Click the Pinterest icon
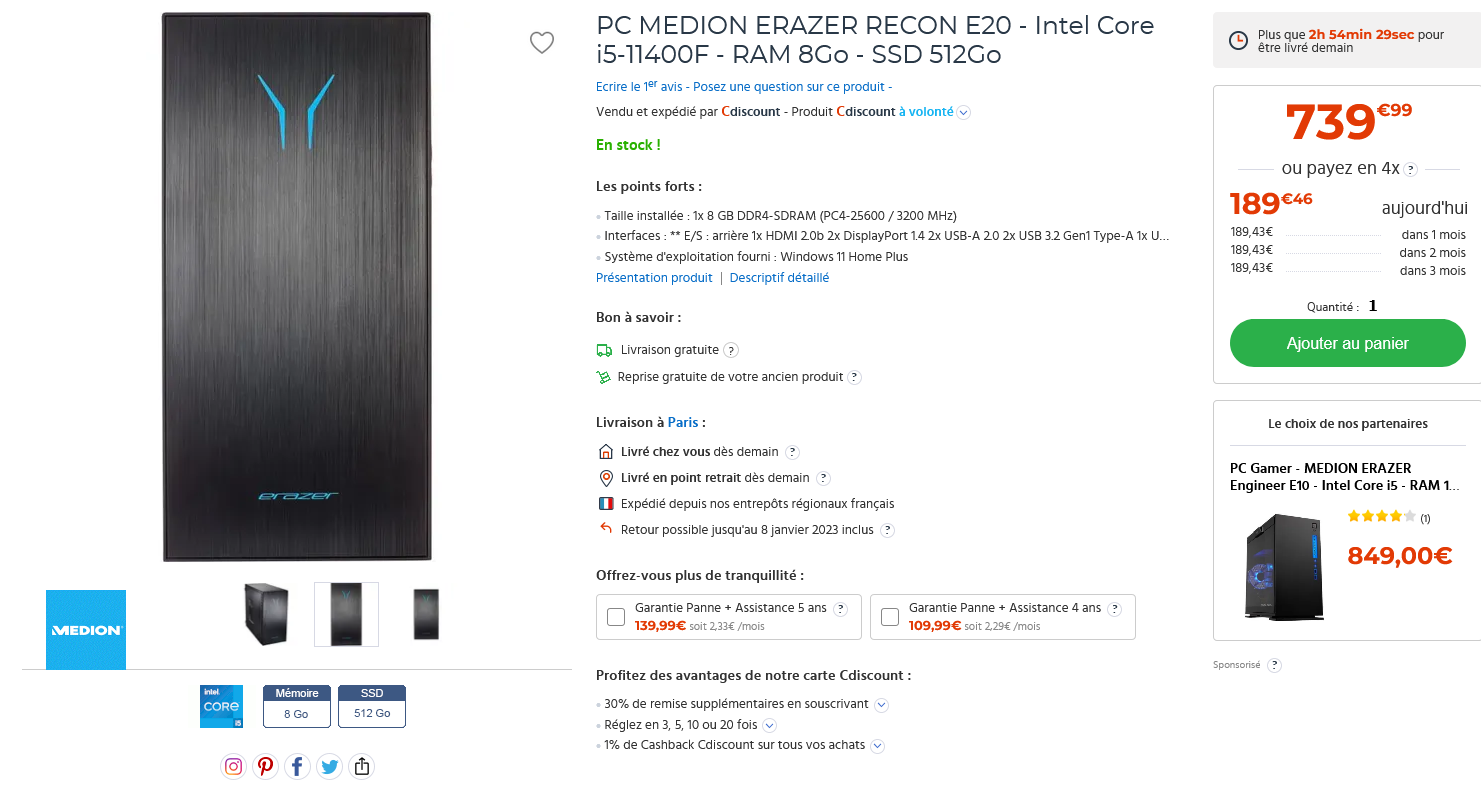The image size is (1481, 796). (265, 766)
